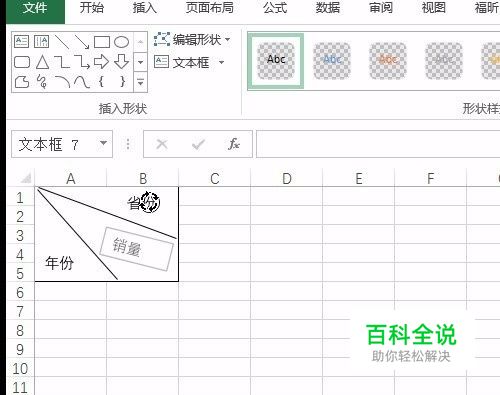The image size is (500, 395).
Task: Select the 年份 text box
Action: coord(59,263)
